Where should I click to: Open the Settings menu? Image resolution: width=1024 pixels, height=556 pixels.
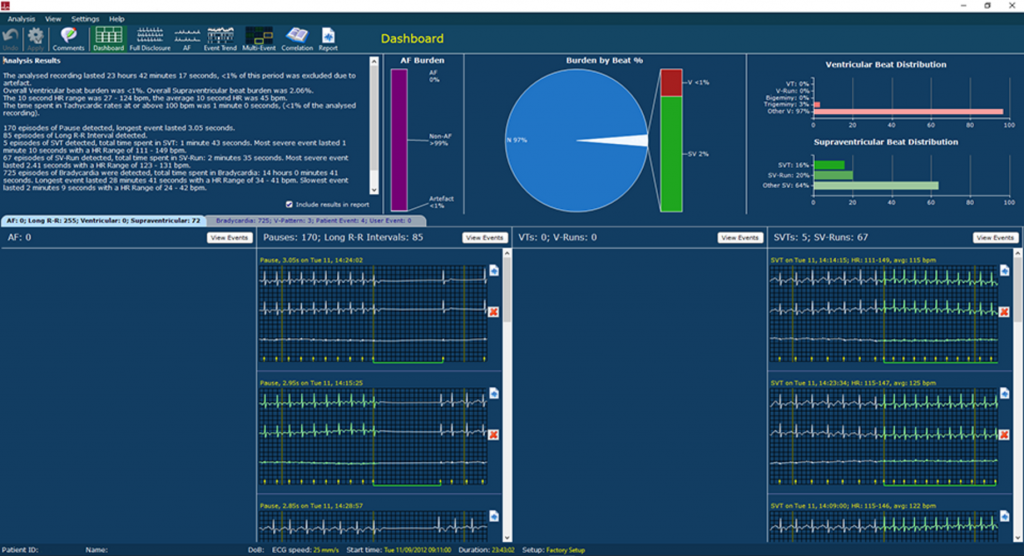click(85, 19)
